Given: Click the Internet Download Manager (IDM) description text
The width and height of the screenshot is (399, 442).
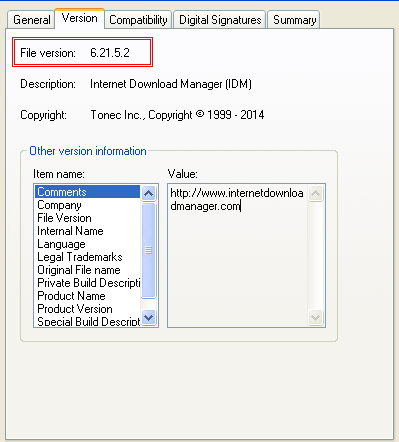Looking at the screenshot, I should pyautogui.click(x=171, y=84).
